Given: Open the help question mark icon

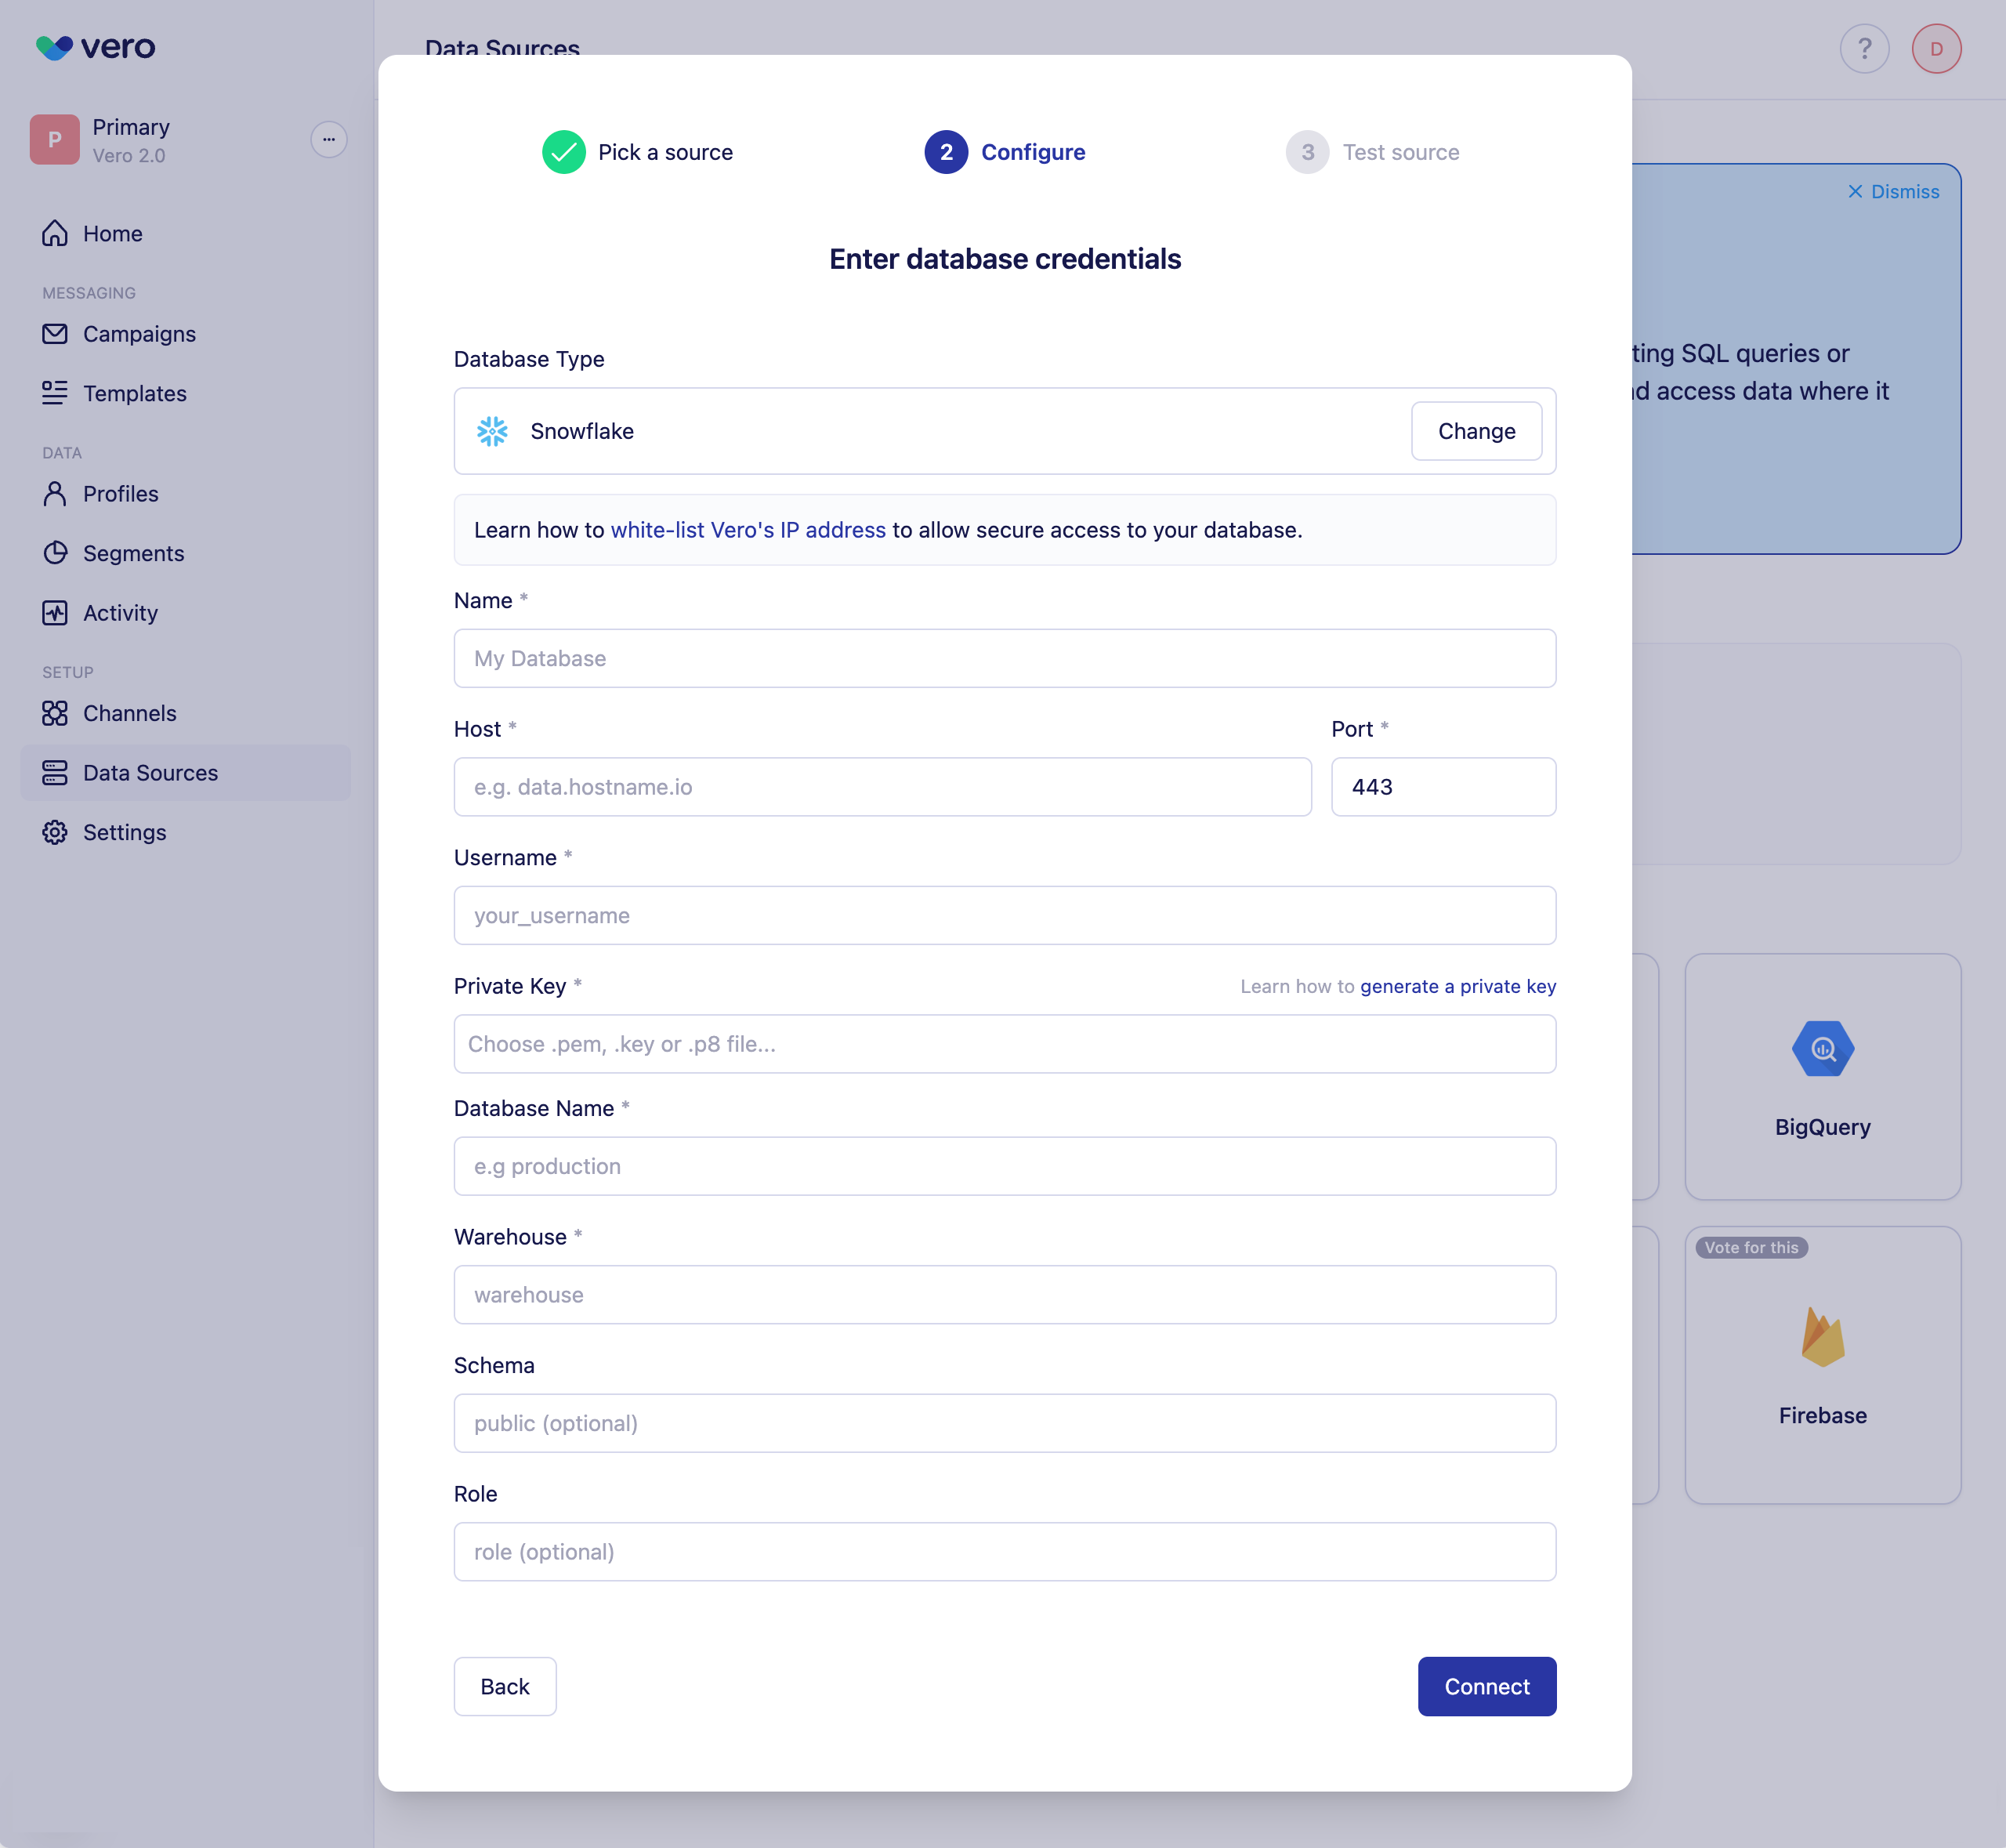Looking at the screenshot, I should (x=1863, y=49).
